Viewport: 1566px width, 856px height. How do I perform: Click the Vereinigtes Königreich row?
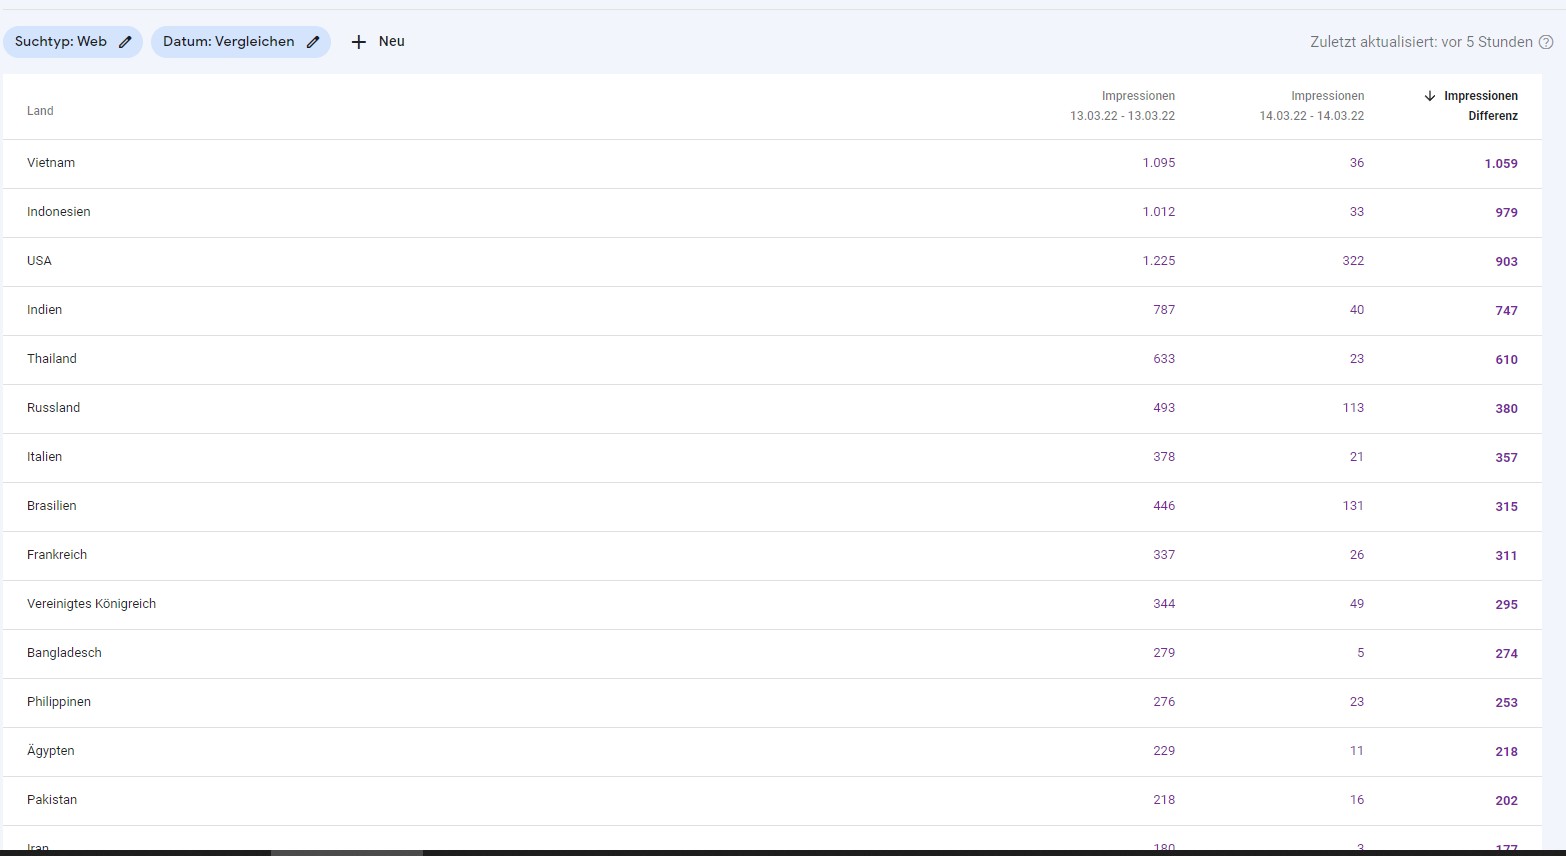(x=91, y=604)
